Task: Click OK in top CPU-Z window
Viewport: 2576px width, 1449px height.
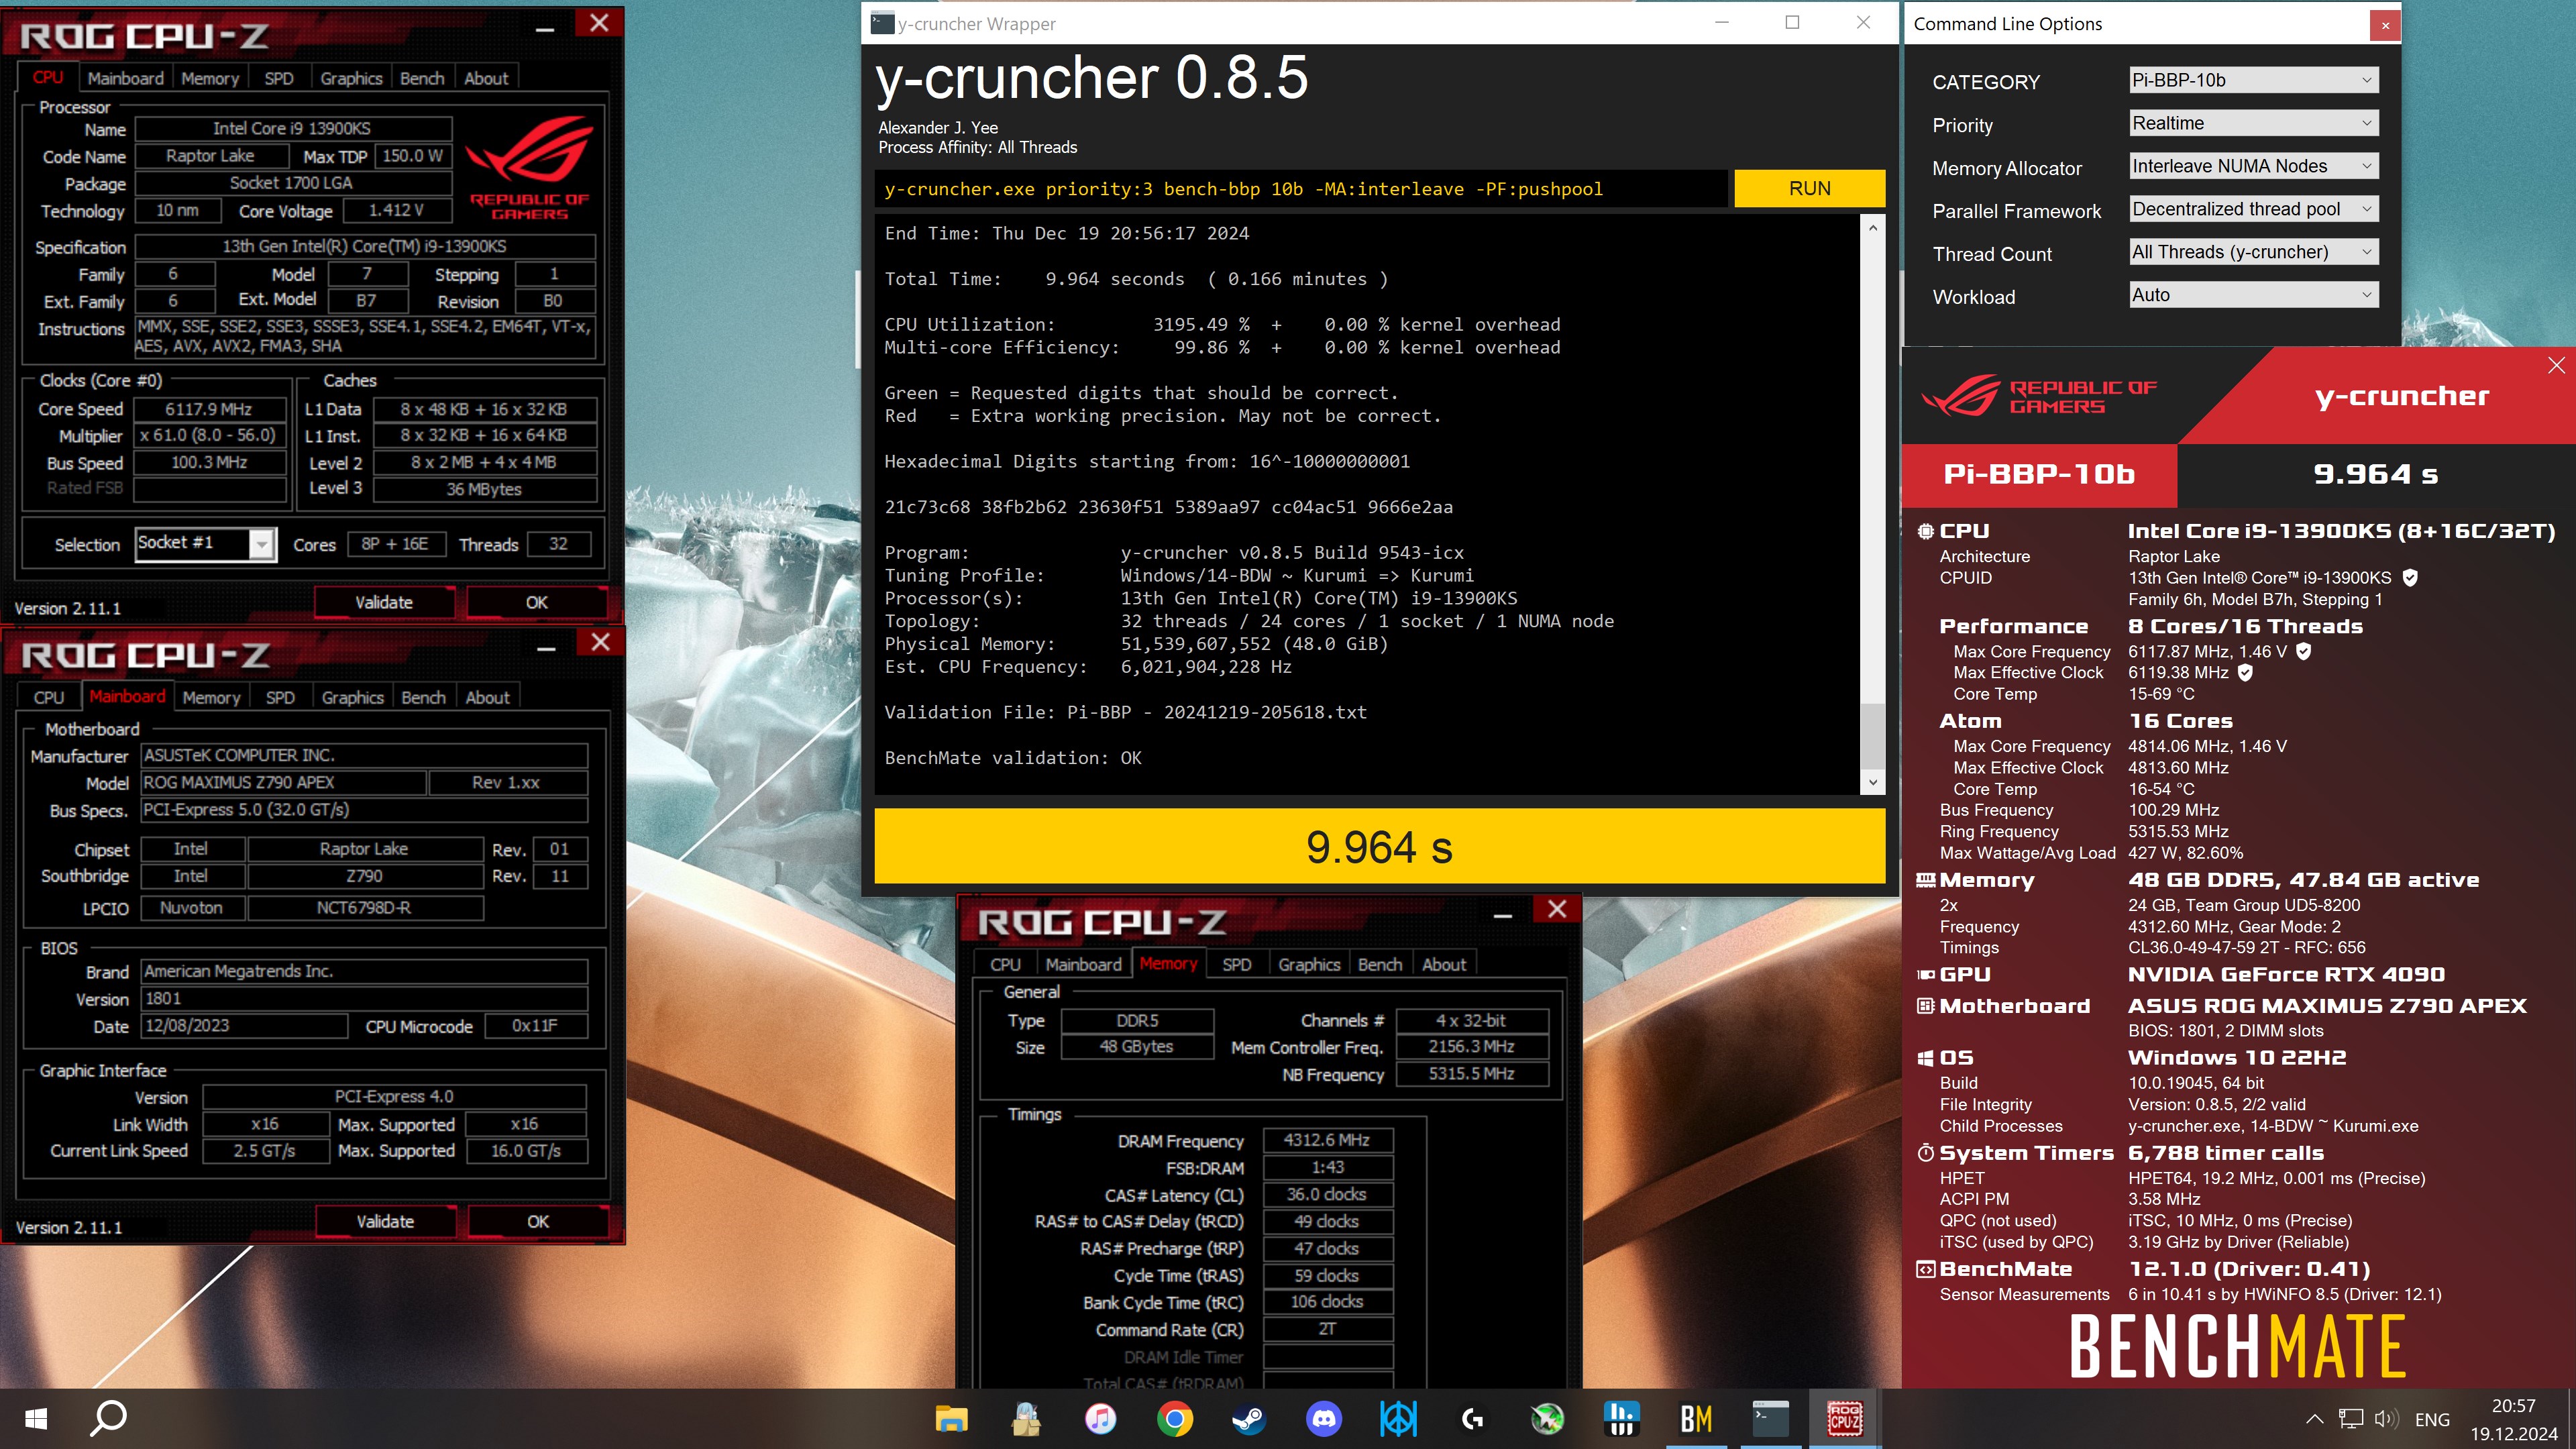Action: [x=537, y=602]
